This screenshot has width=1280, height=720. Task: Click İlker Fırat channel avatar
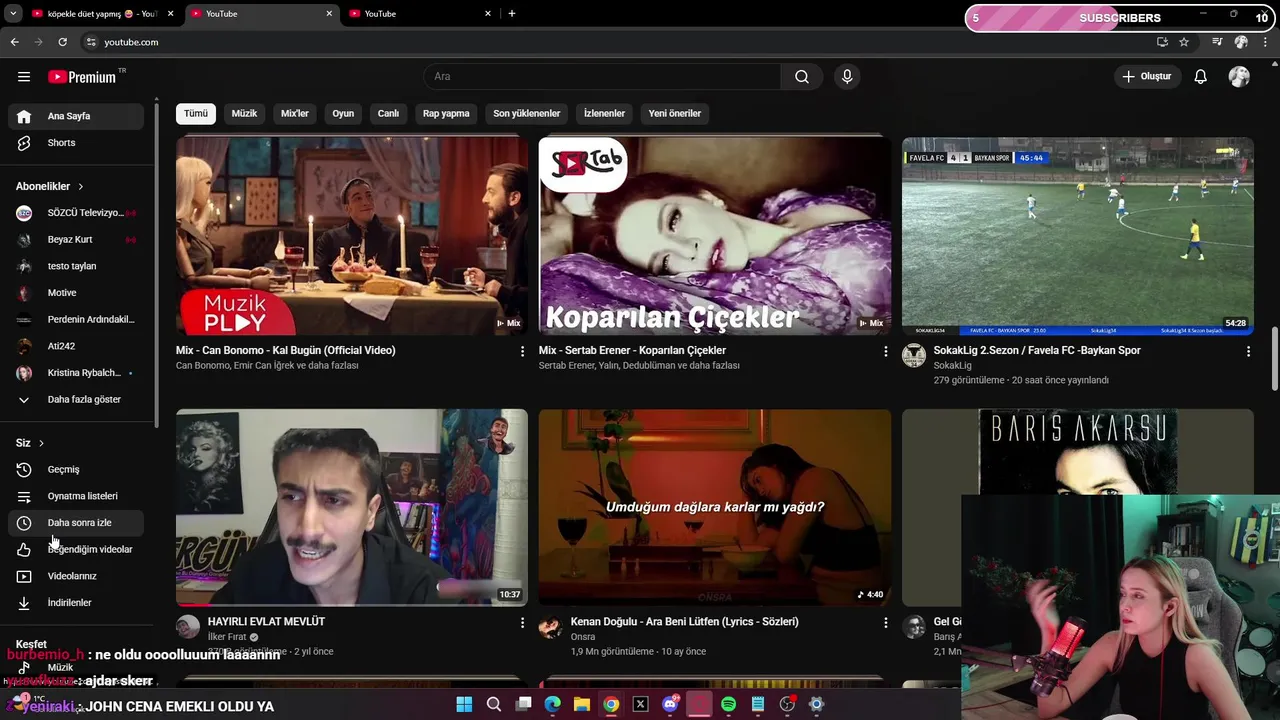(x=188, y=627)
